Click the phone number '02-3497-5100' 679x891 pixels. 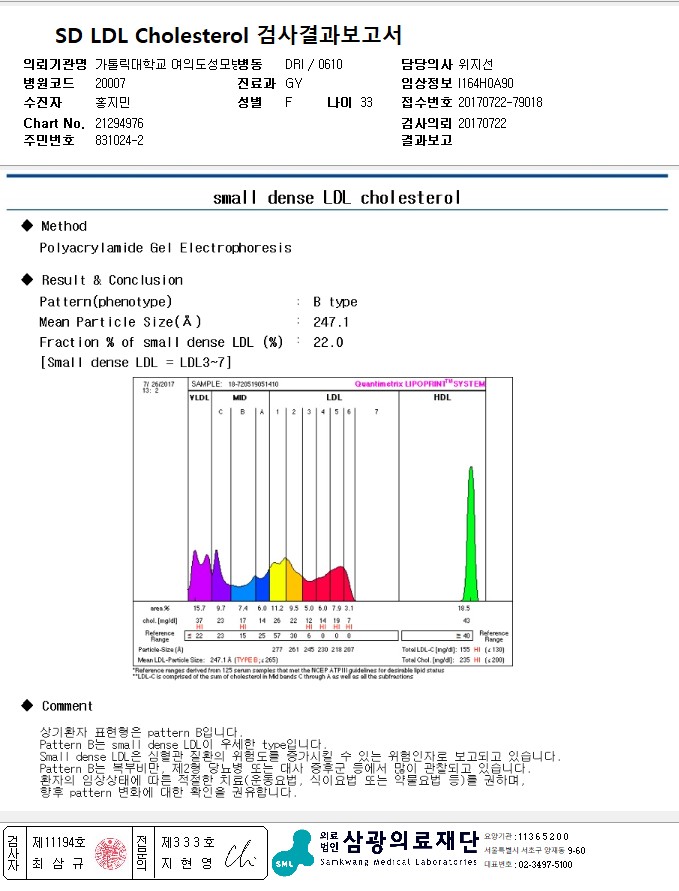(545, 865)
